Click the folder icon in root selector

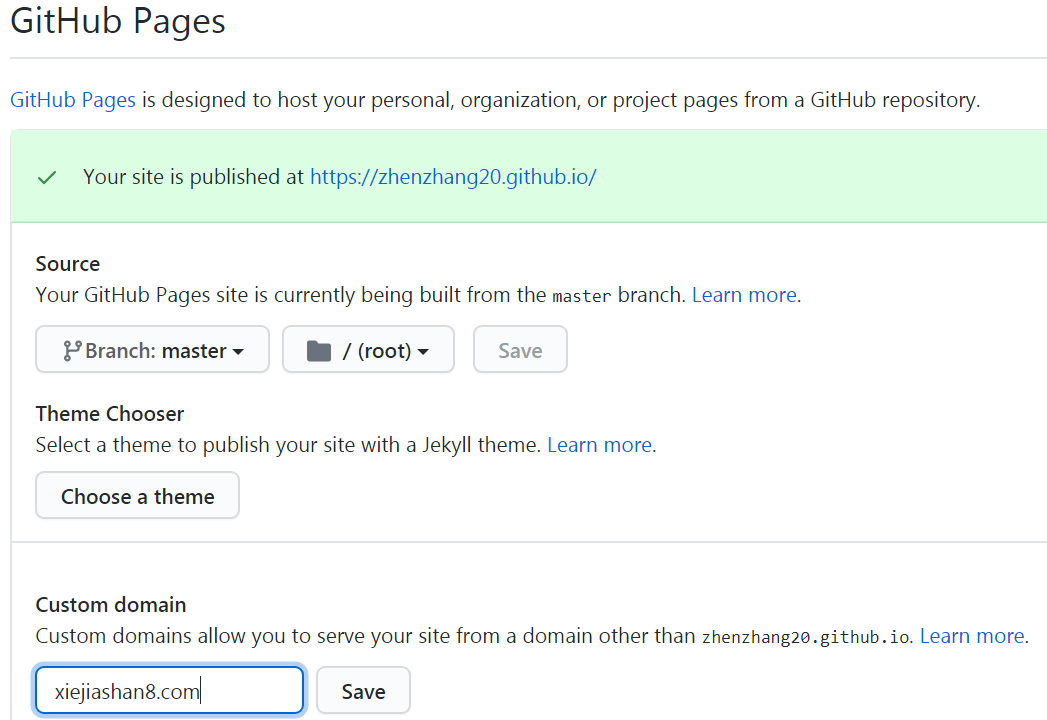click(x=319, y=351)
